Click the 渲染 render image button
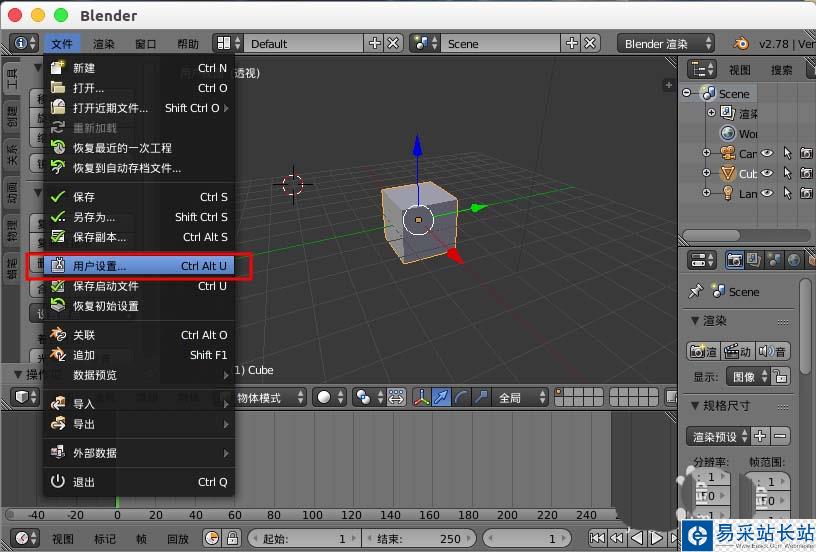The width and height of the screenshot is (816, 552). [703, 352]
